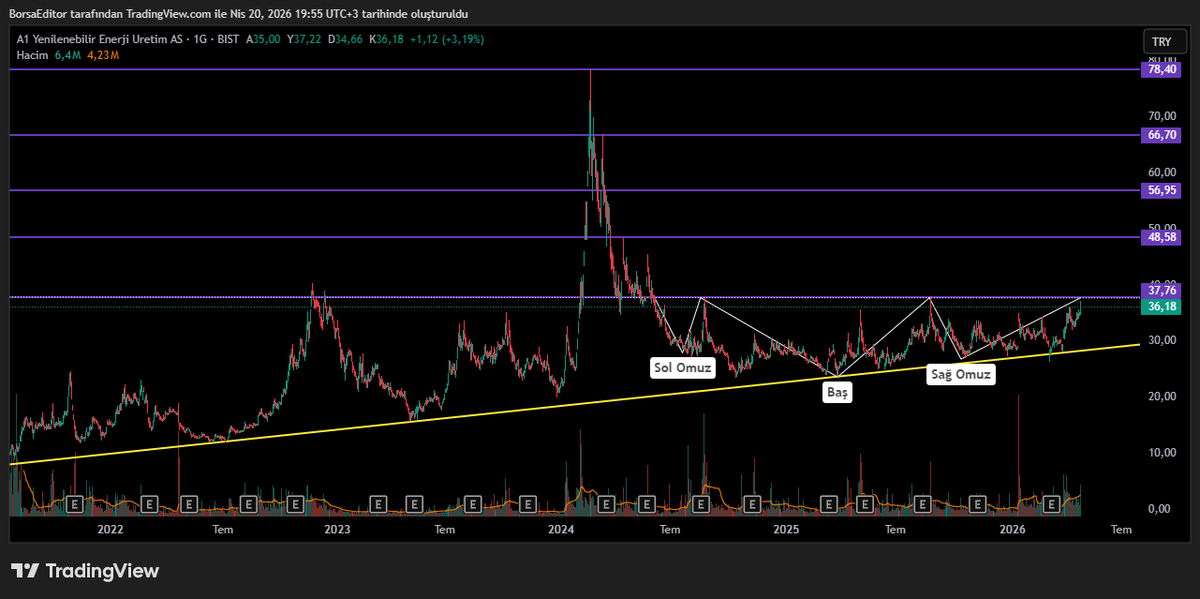
Task: Click the close value K36,18
Action: pos(386,39)
